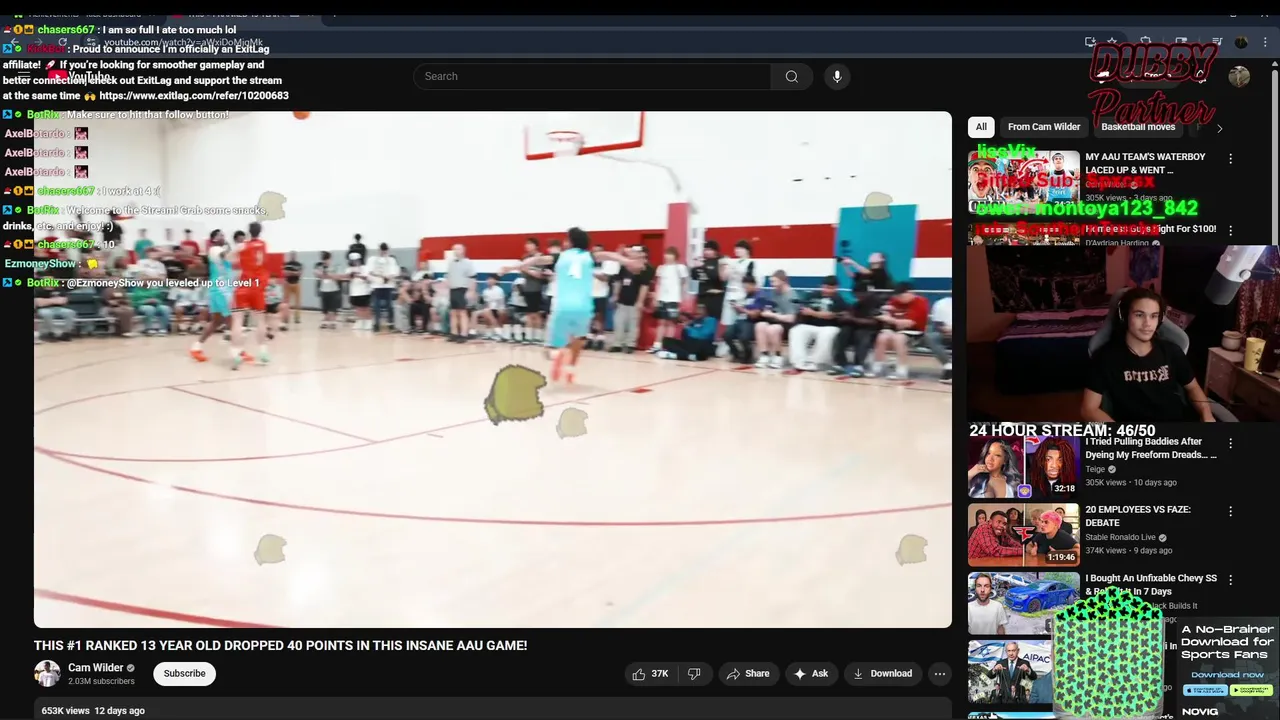Open the AIPAC video thumbnail
Viewport: 1280px width, 720px height.
(1012, 671)
